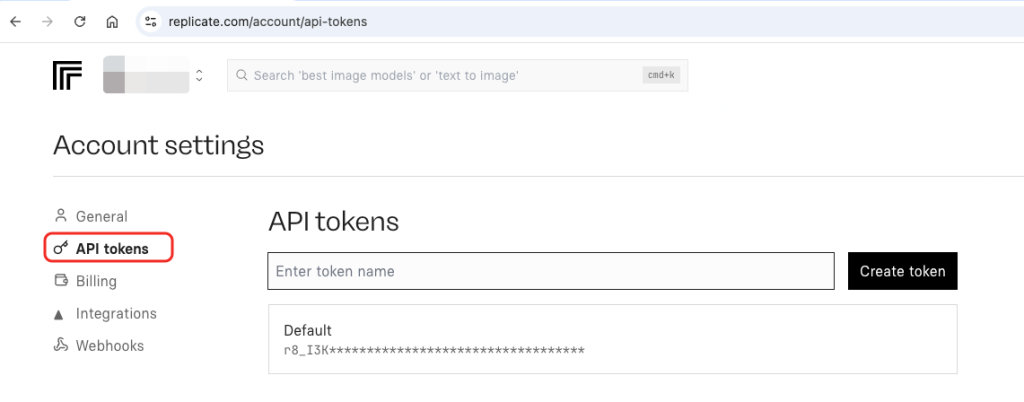Click the browser forward arrow

[47, 21]
